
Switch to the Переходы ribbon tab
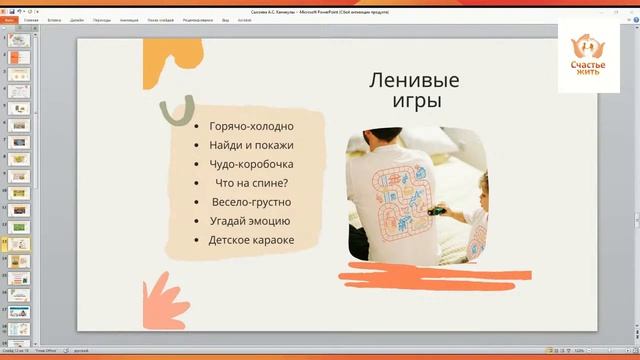(x=102, y=20)
